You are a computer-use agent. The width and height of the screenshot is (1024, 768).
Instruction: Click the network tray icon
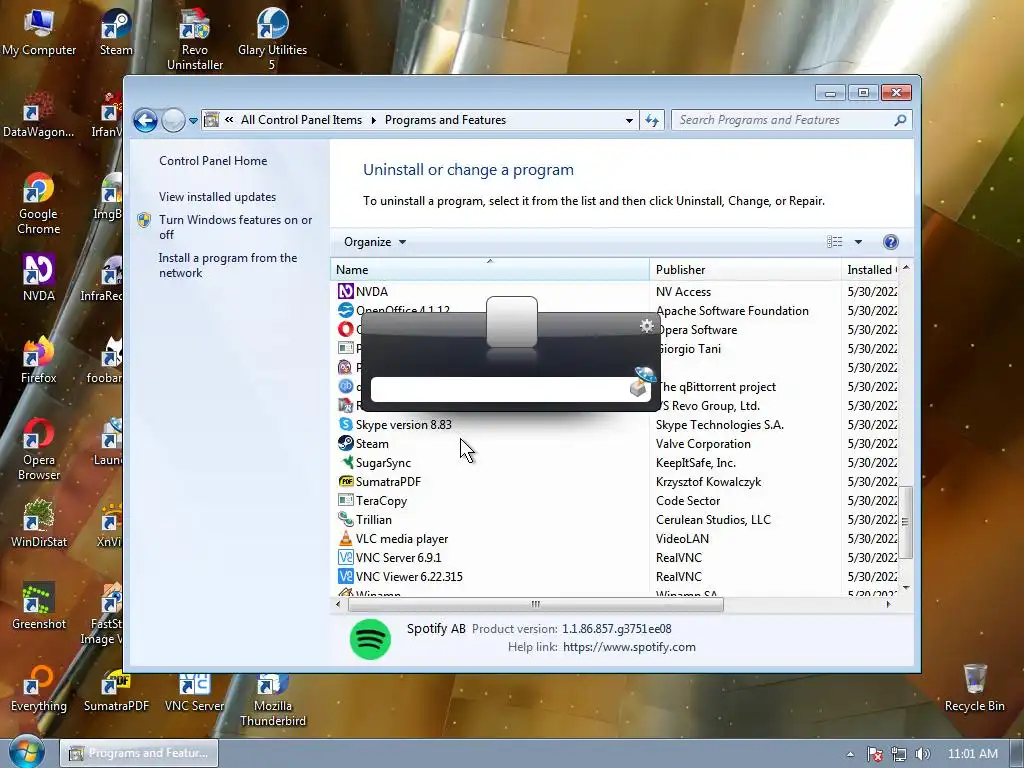pyautogui.click(x=899, y=754)
